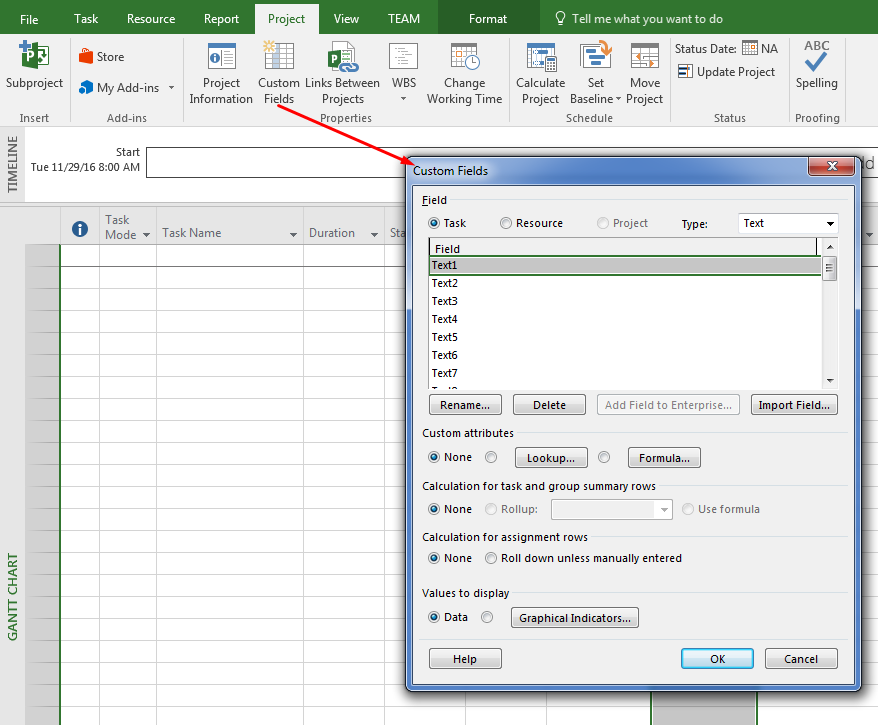Open the My Add-ins dropdown
878x725 pixels.
(170, 87)
